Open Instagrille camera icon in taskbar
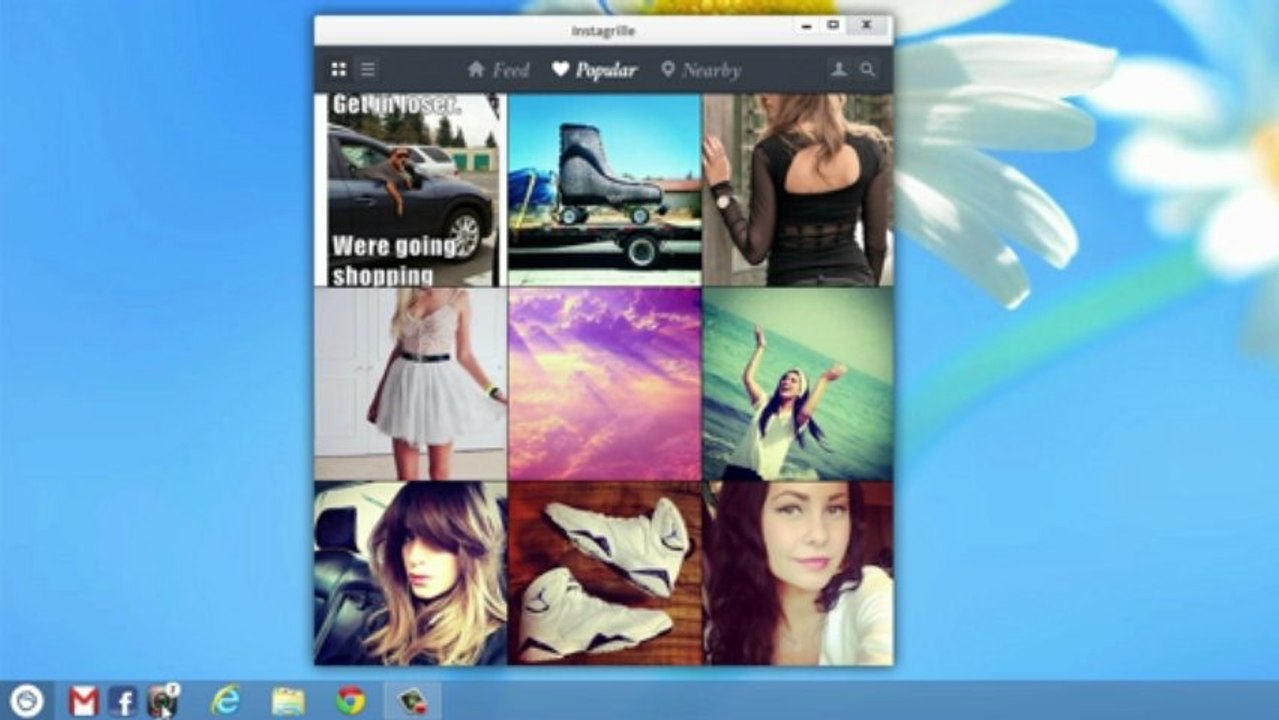Screen dimensions: 1279x720 (162, 701)
